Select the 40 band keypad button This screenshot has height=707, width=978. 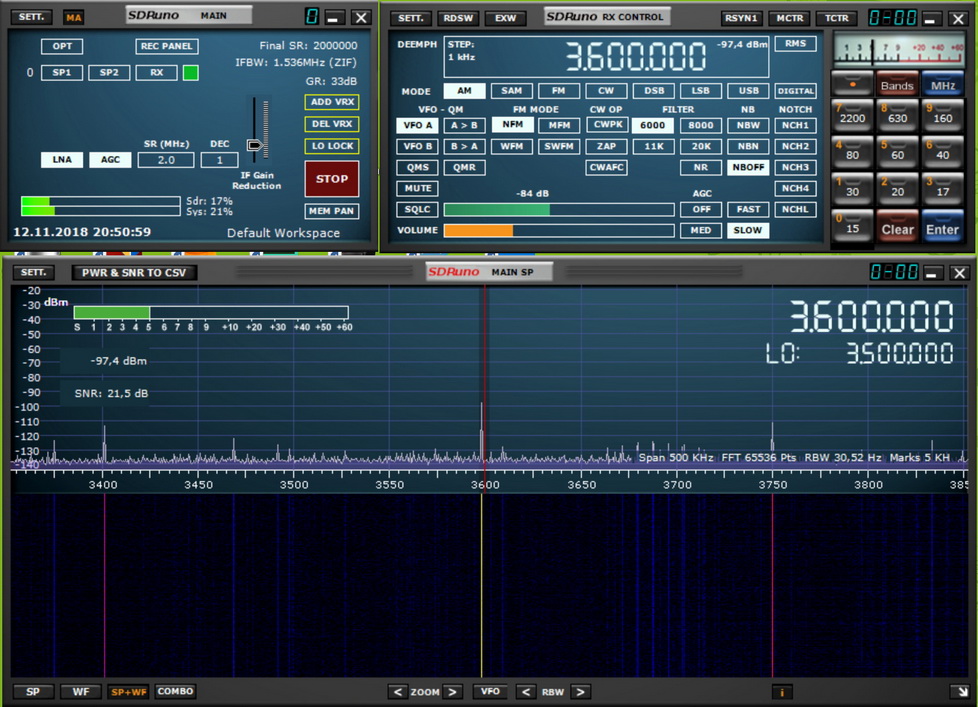click(x=942, y=152)
